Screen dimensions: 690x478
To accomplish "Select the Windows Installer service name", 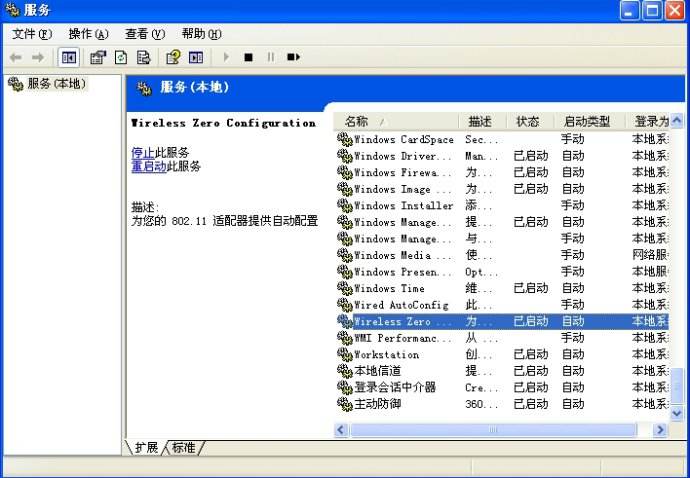I will point(403,206).
